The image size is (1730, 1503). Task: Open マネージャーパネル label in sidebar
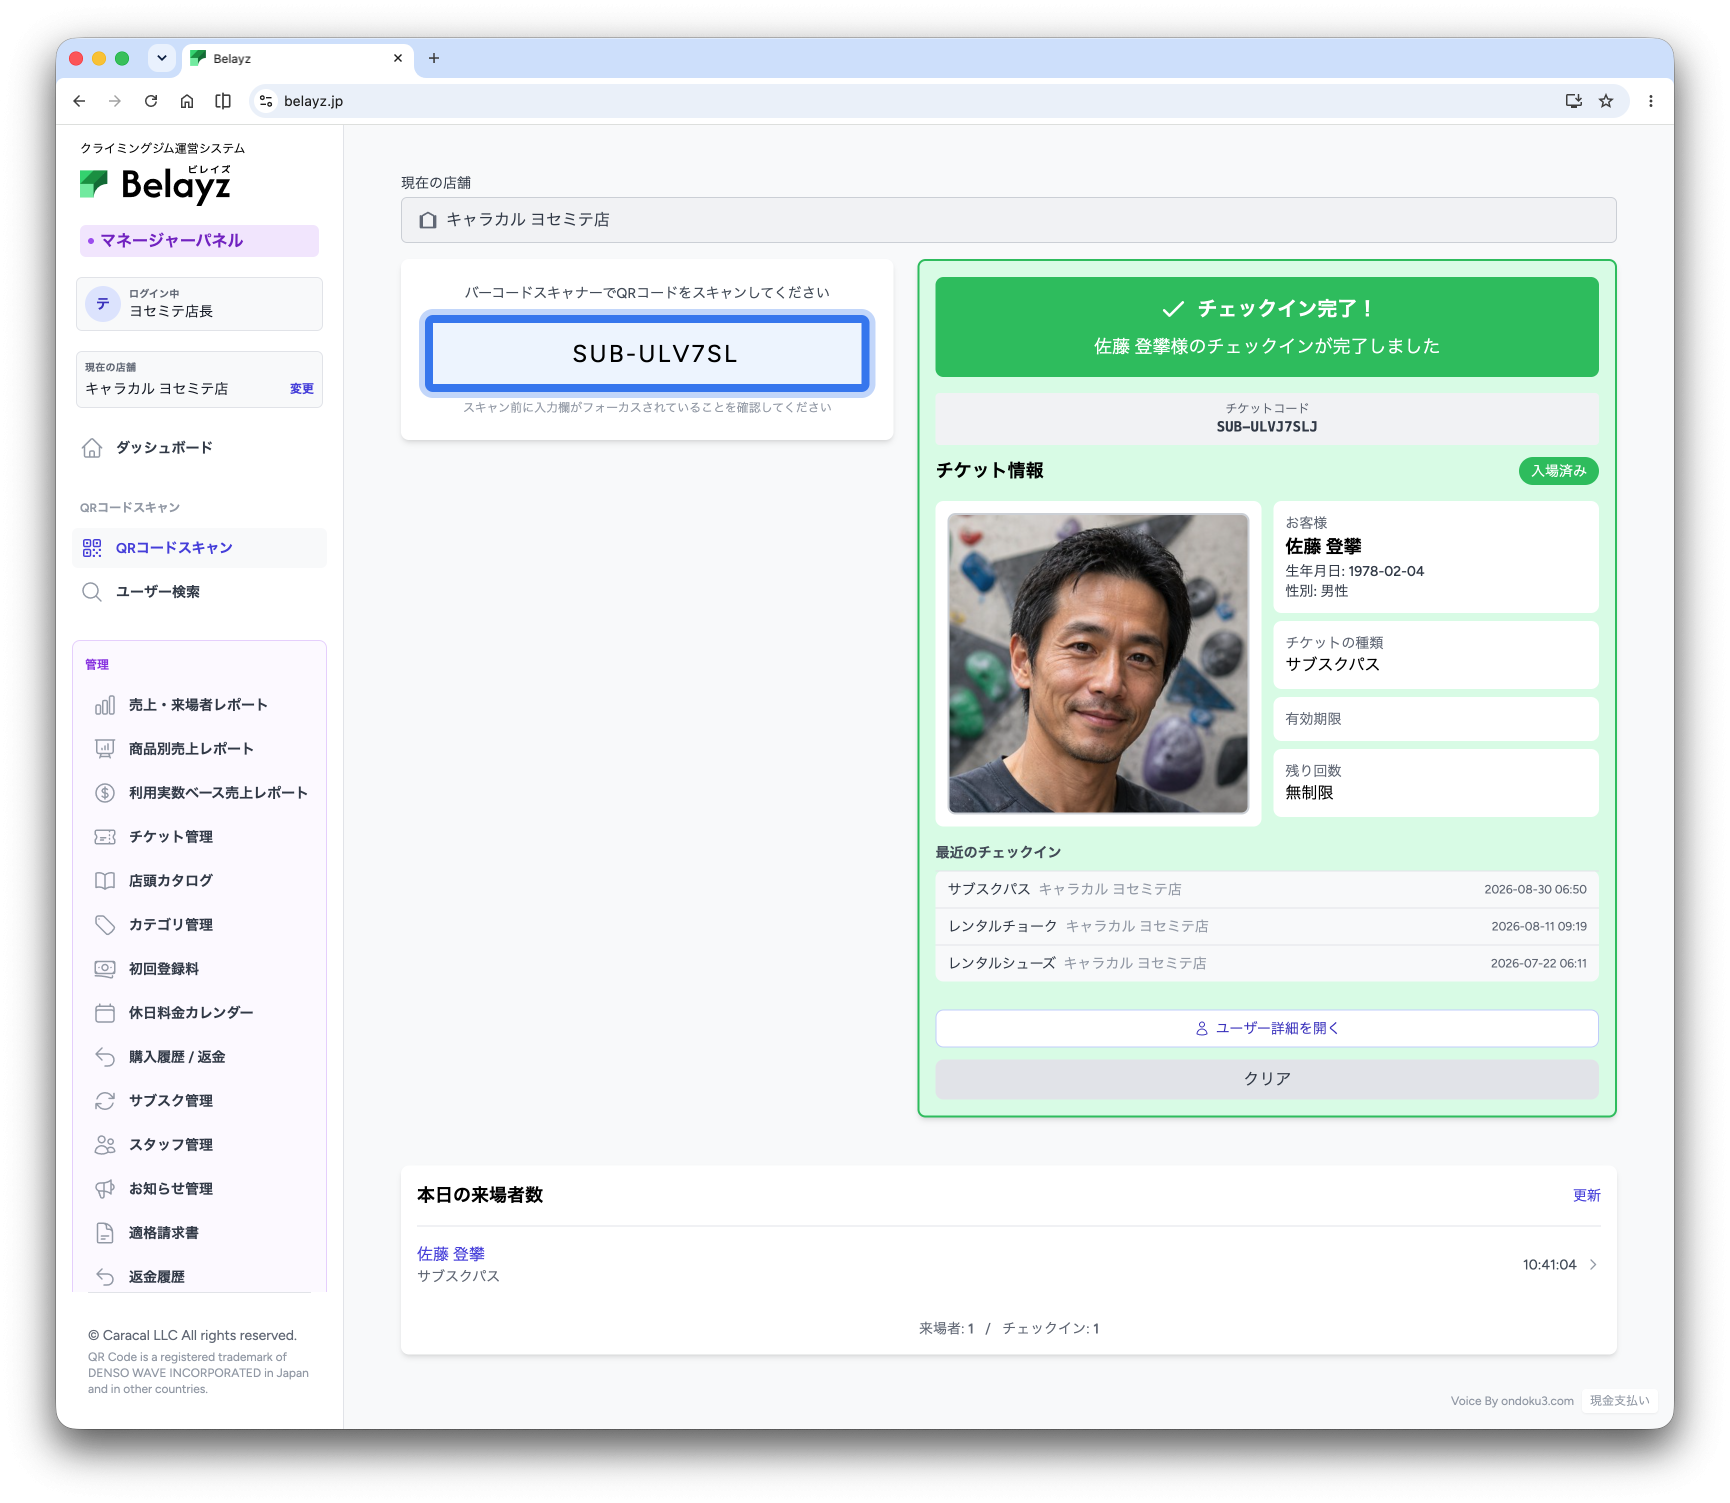click(199, 241)
